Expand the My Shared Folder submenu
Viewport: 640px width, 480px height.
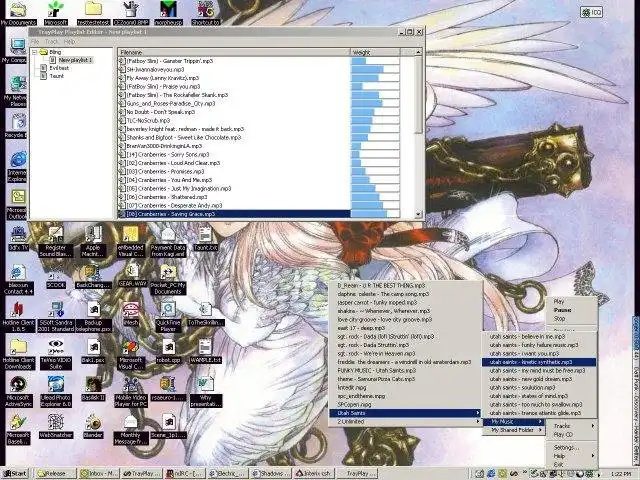(513, 430)
